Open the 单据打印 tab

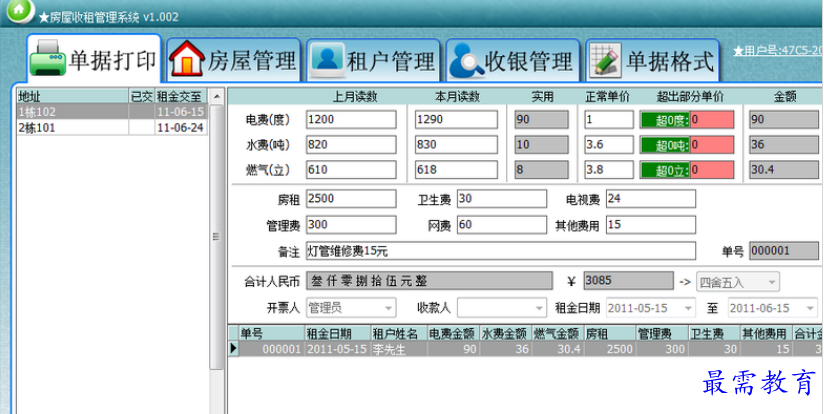(x=94, y=59)
